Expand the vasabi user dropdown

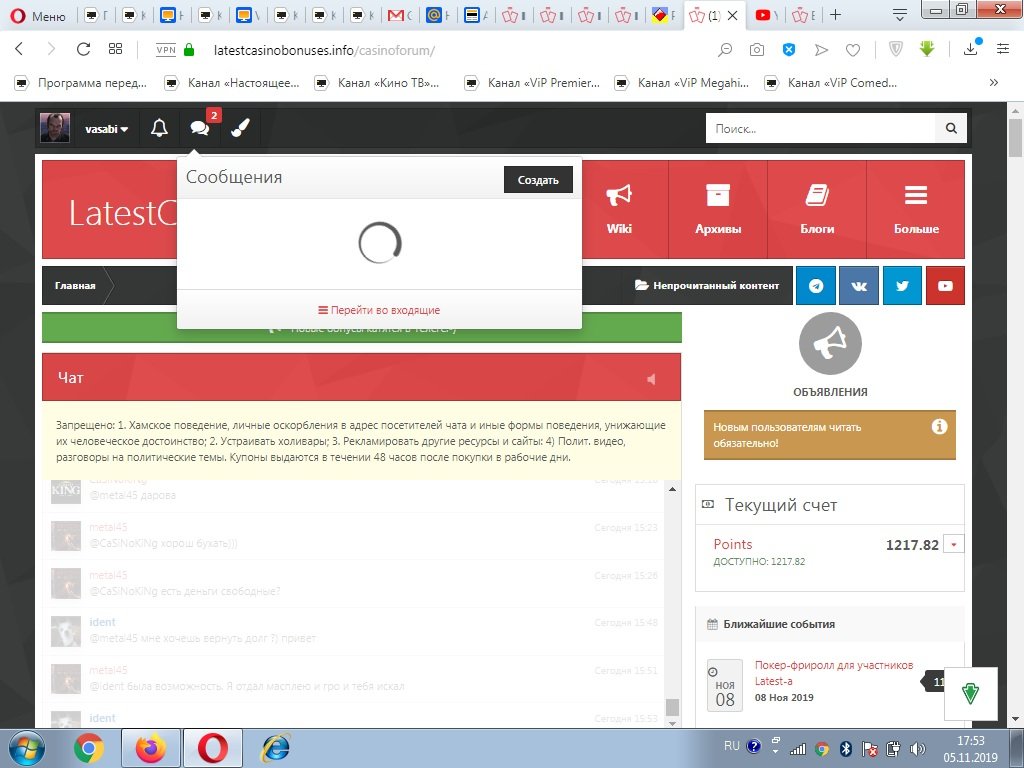[107, 129]
